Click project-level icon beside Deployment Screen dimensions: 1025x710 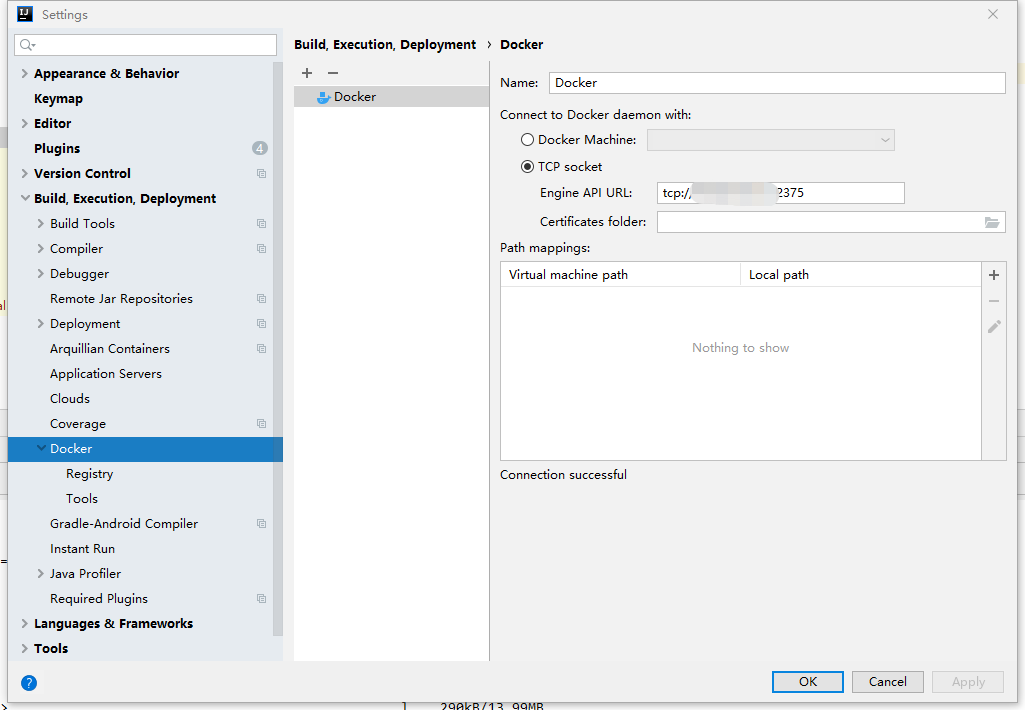261,324
